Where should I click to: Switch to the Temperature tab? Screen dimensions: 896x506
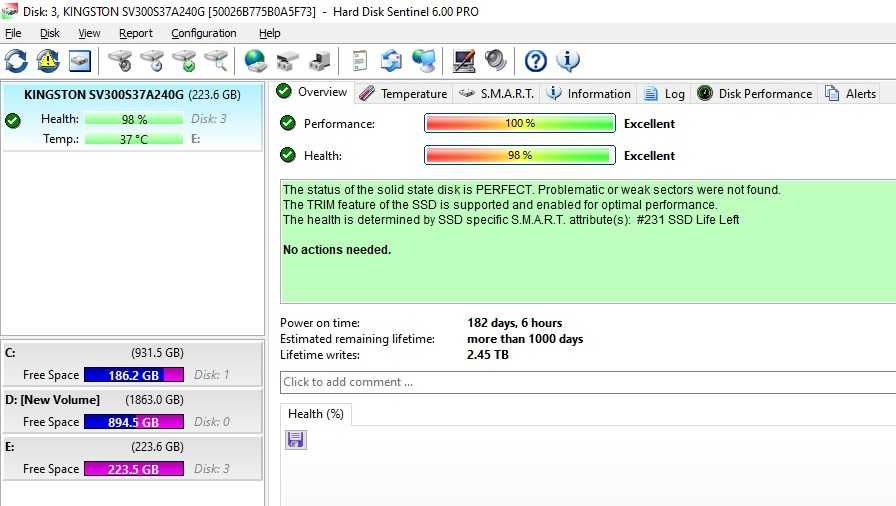click(403, 94)
